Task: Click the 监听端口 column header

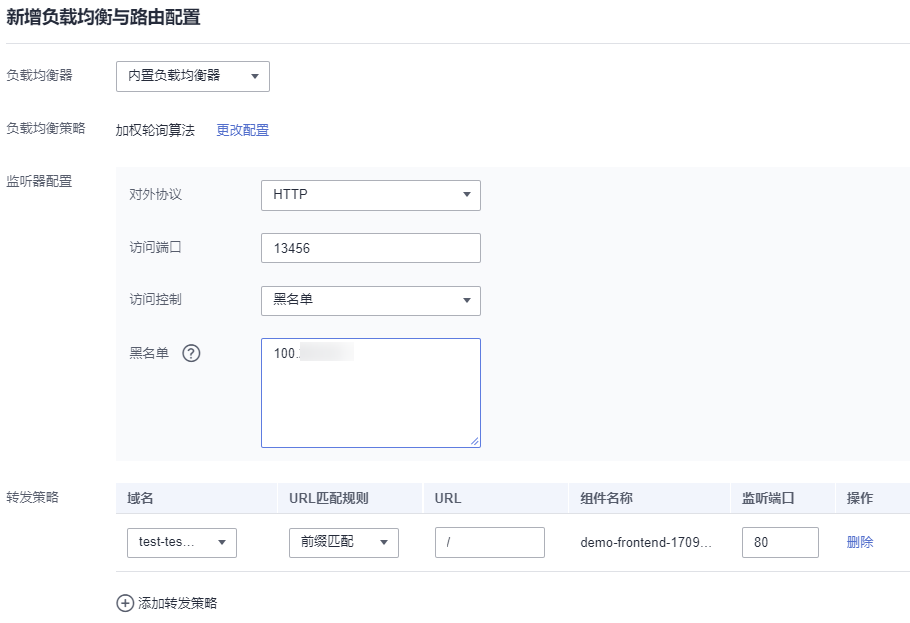Action: tap(768, 498)
